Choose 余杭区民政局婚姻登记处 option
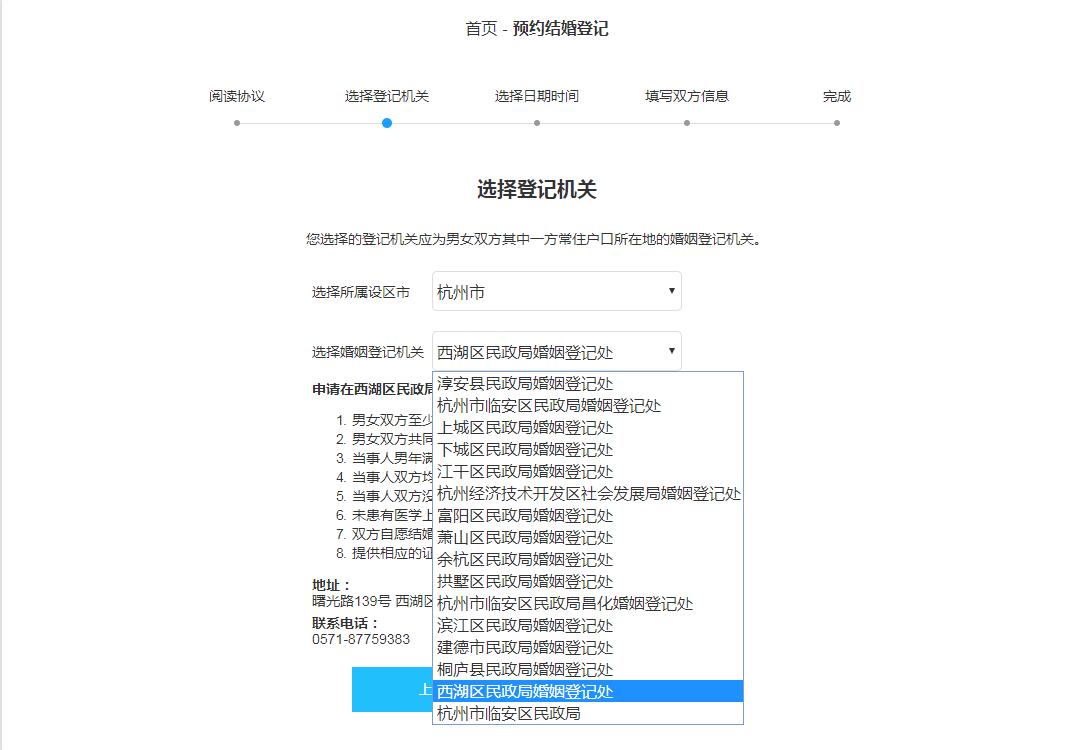Viewport: 1070px width, 750px height. click(x=588, y=560)
